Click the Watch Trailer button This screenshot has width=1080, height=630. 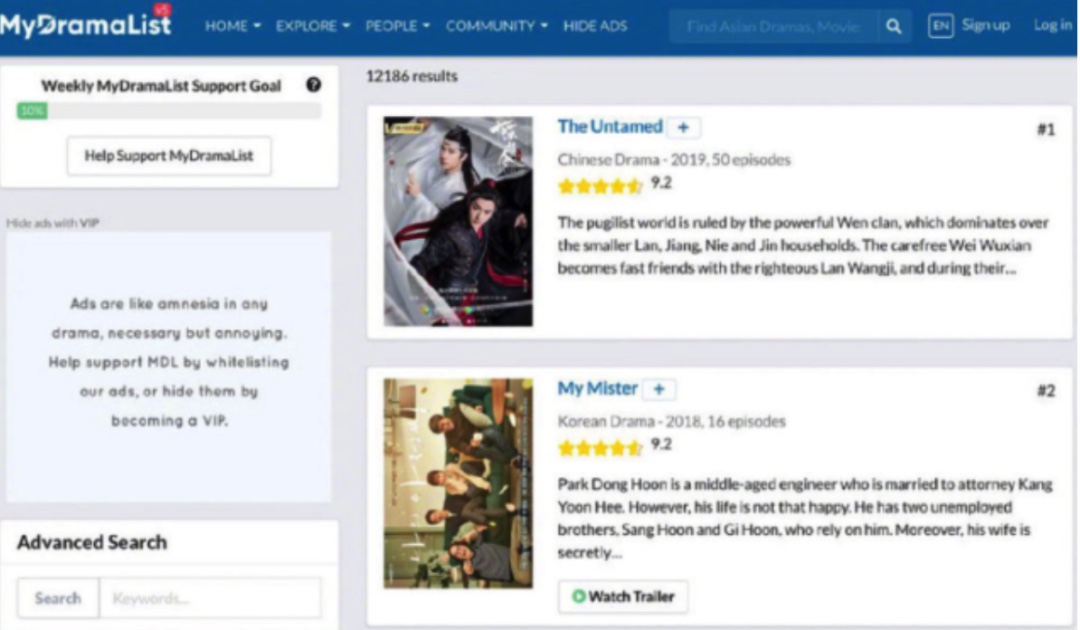pos(623,597)
